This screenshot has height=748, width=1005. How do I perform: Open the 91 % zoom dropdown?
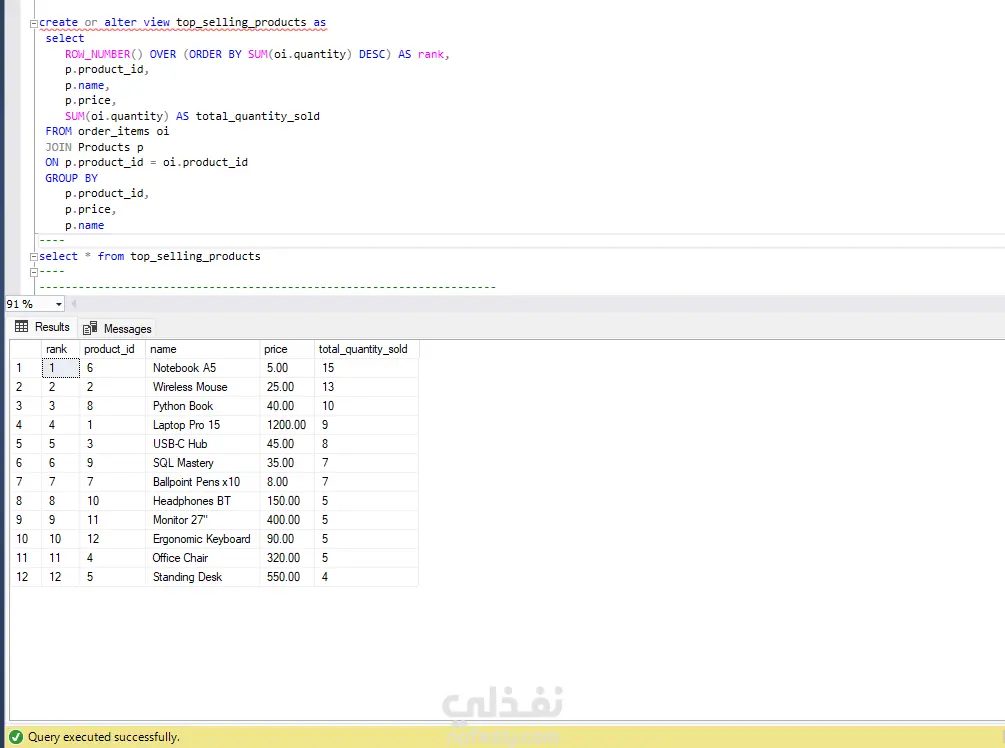[58, 304]
